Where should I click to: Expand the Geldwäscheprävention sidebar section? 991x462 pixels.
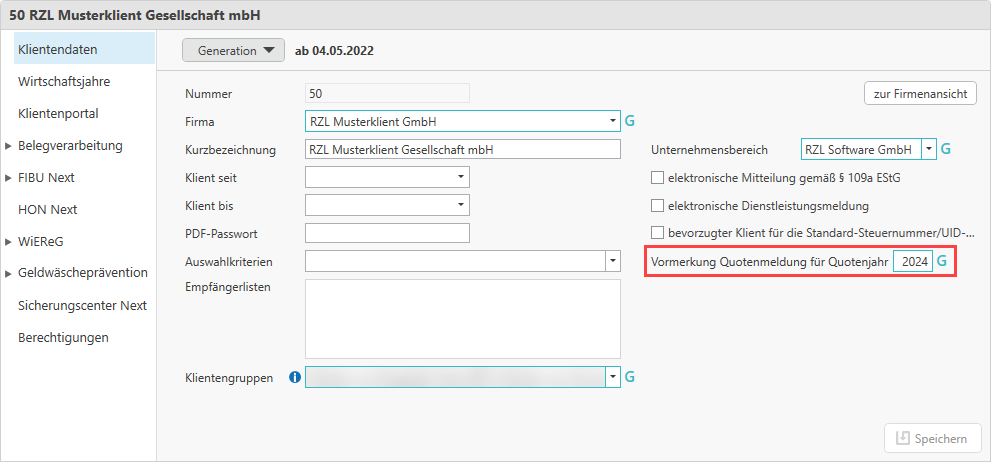(x=9, y=274)
